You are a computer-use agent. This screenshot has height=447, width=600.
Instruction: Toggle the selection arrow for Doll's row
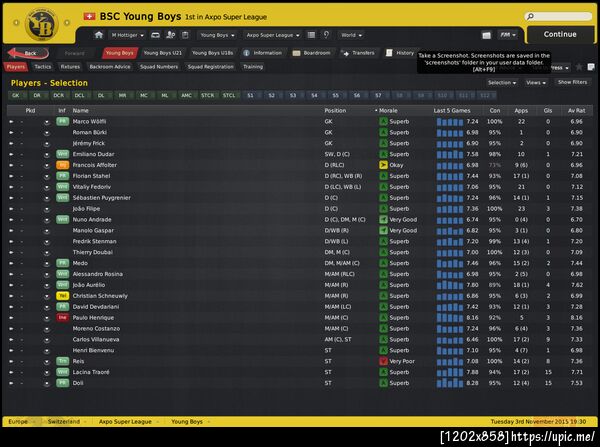(x=11, y=383)
